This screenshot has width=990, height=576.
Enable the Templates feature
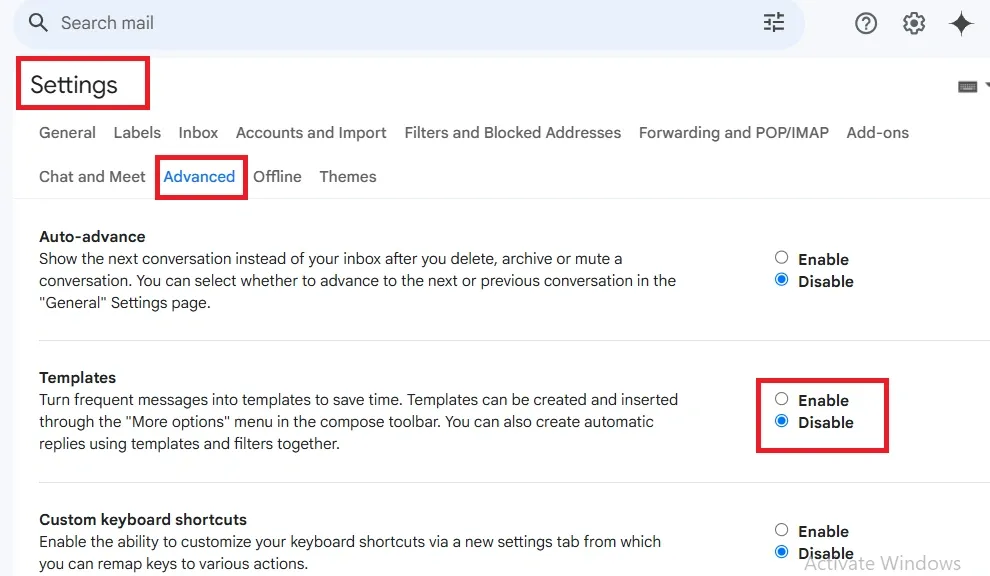[x=782, y=400]
